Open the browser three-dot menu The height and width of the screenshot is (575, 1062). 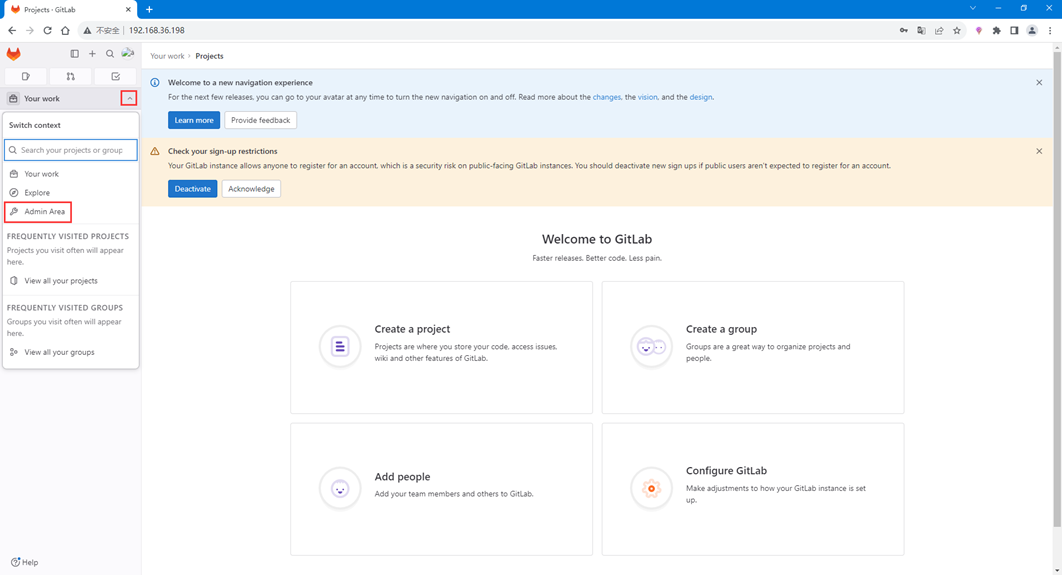1050,30
